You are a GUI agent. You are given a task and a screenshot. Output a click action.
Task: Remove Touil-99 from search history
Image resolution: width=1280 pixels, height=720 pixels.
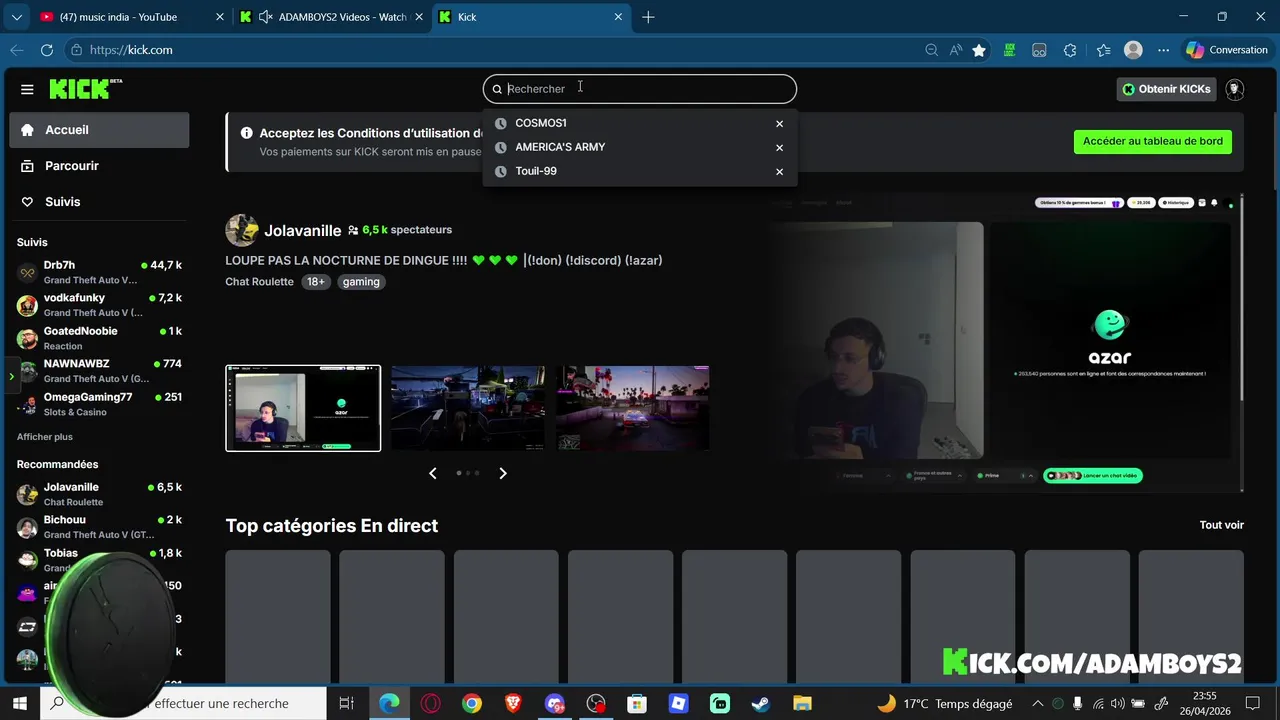tap(779, 172)
